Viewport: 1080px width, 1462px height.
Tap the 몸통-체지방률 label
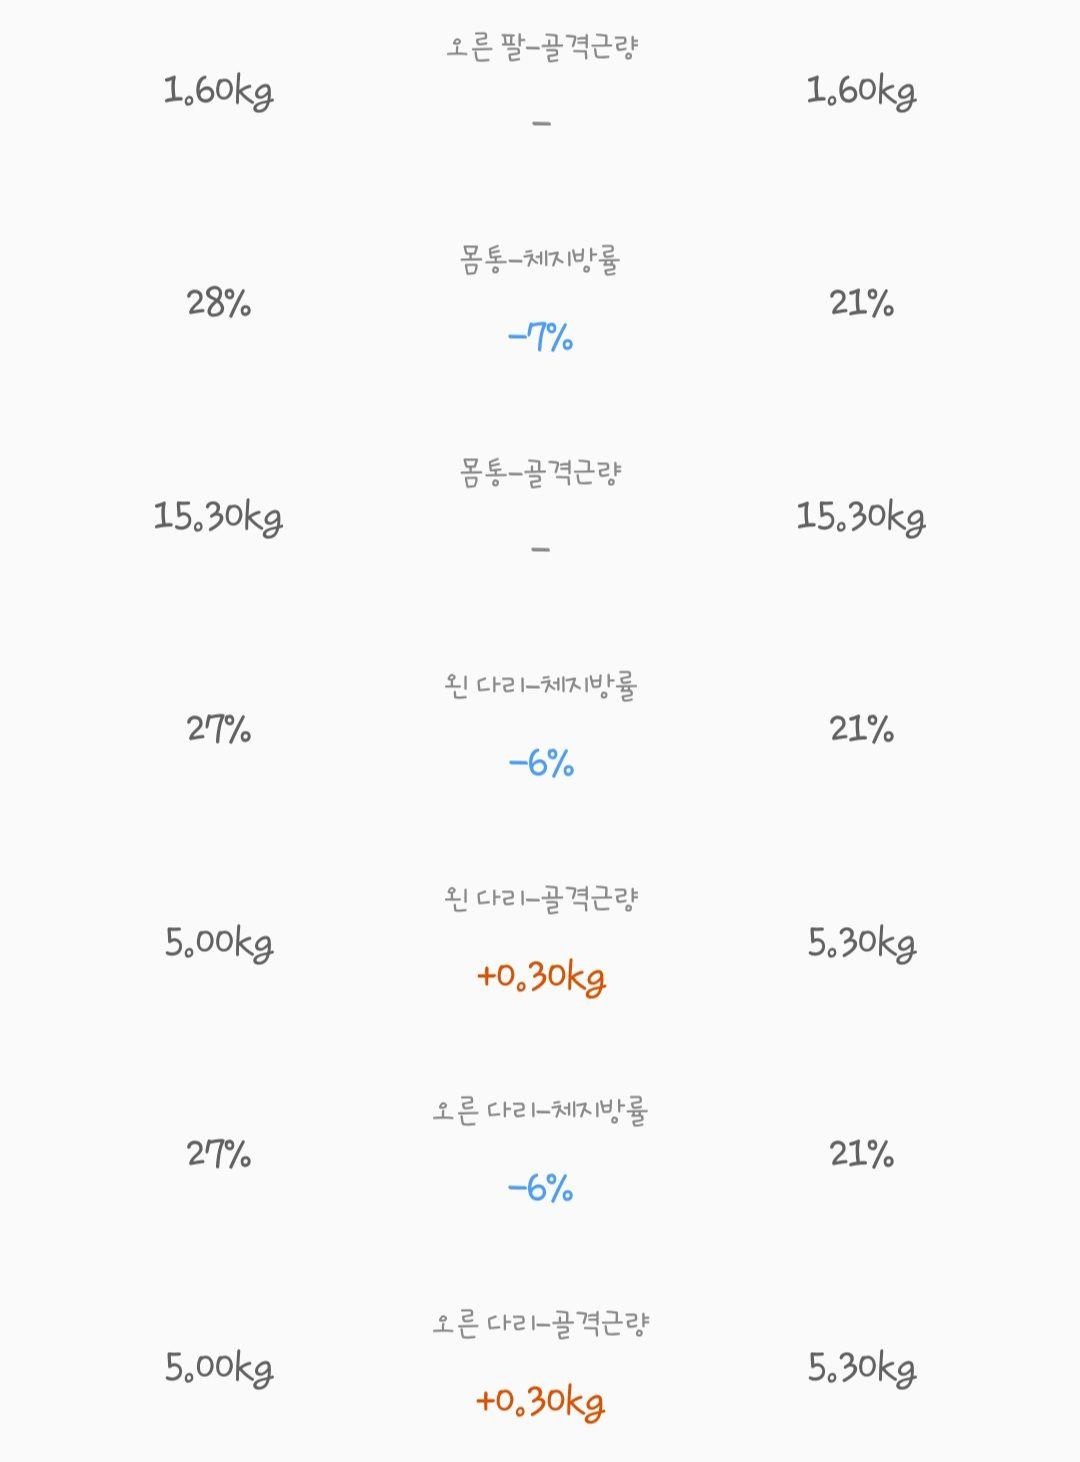[x=541, y=260]
